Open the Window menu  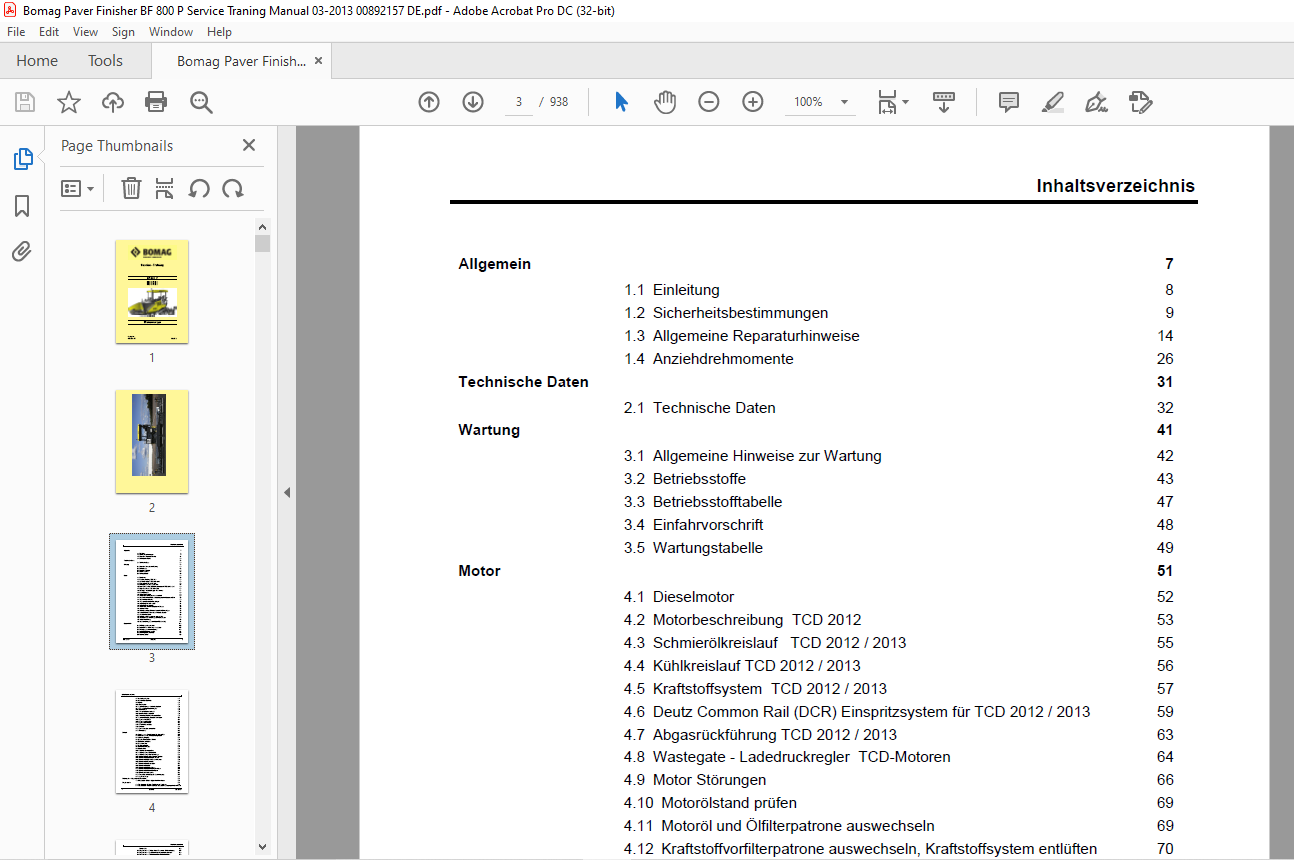coord(171,32)
